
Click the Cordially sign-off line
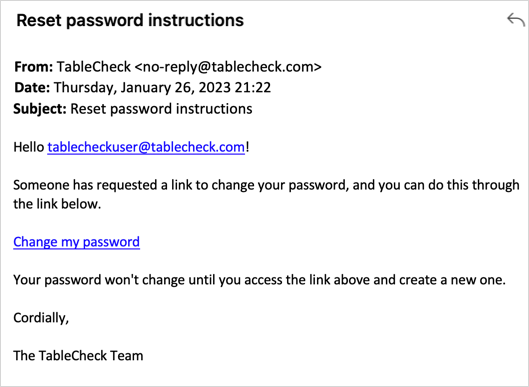(41, 318)
